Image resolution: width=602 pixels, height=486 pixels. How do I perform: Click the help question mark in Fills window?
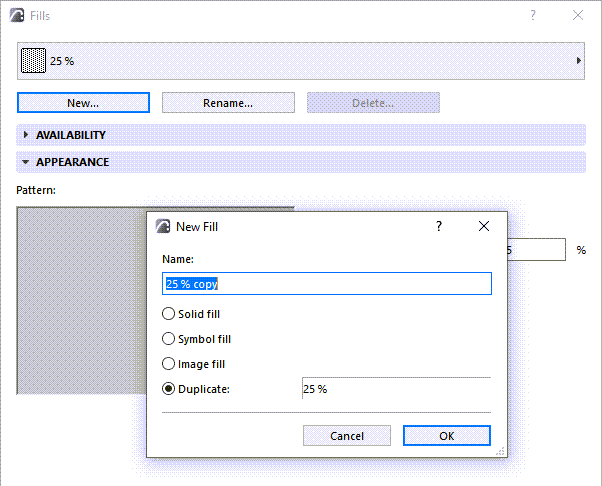[533, 16]
